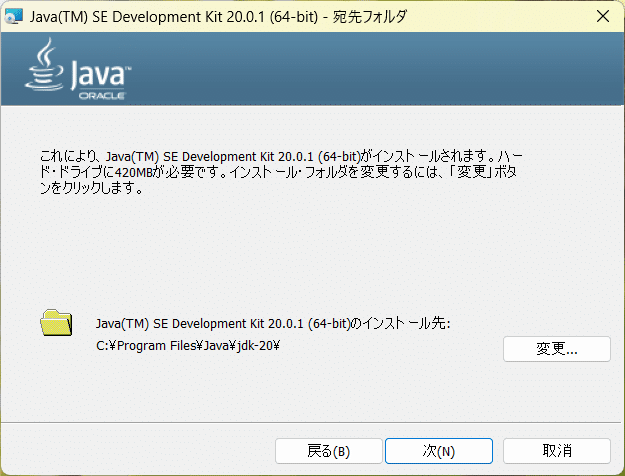Click the インストール先 label for JDK 20.0.1

273,323
